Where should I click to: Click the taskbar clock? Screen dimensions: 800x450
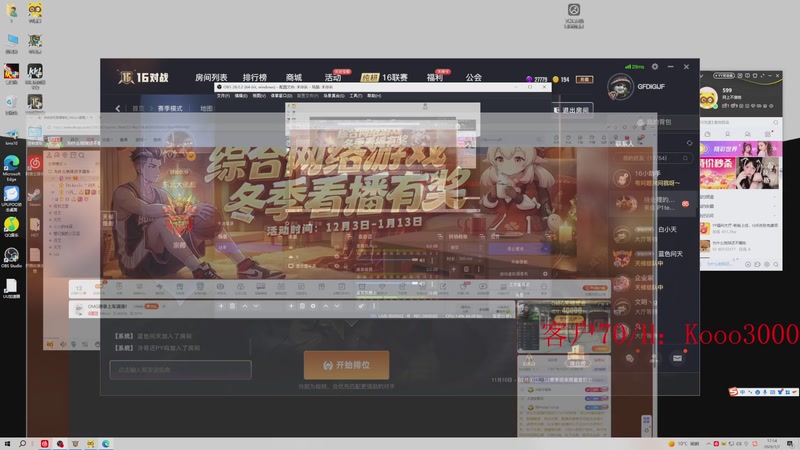(x=773, y=443)
